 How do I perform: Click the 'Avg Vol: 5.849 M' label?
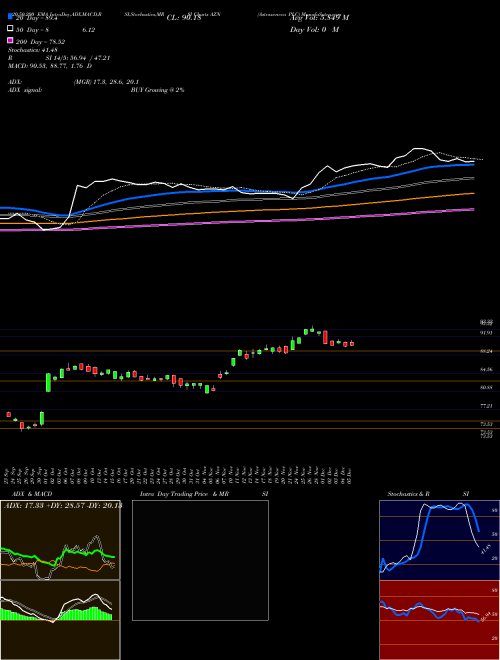point(319,18)
